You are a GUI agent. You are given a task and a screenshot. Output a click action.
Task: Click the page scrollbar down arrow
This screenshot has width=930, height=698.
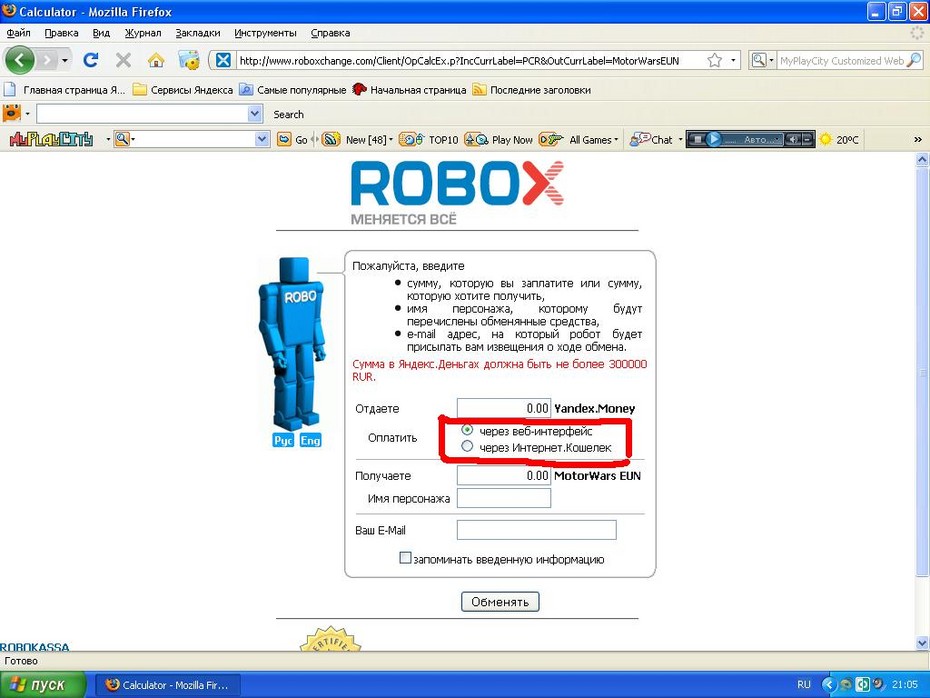[922, 643]
